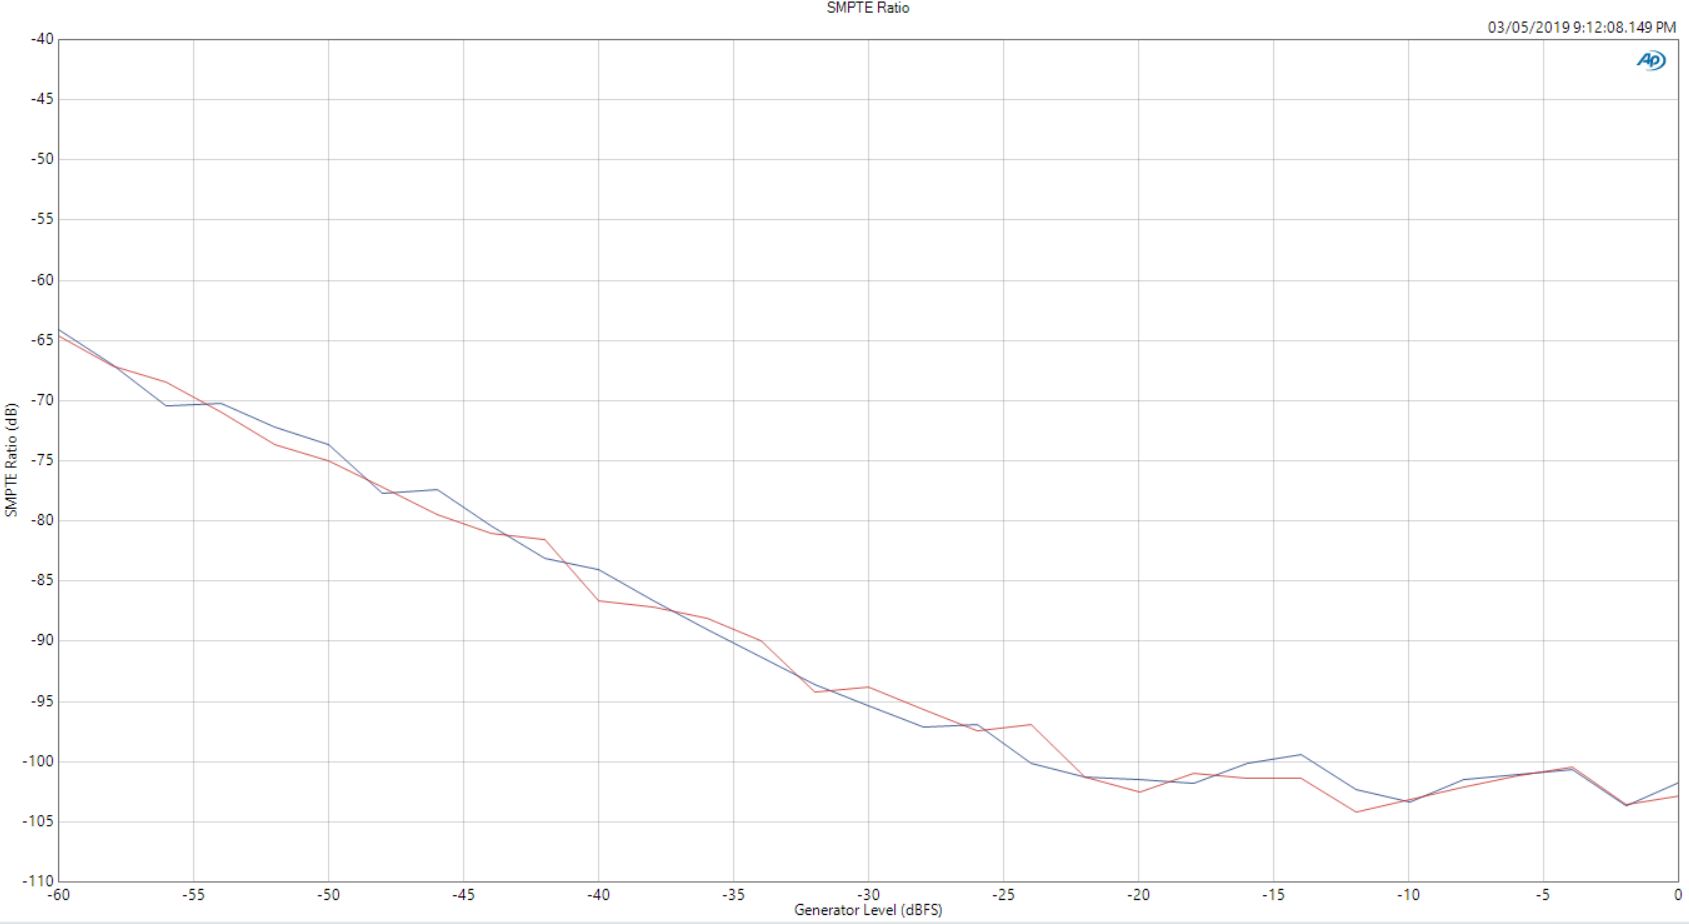1689x924 pixels.
Task: Click the red trace point at -24 dBFS
Action: [x=1030, y=724]
